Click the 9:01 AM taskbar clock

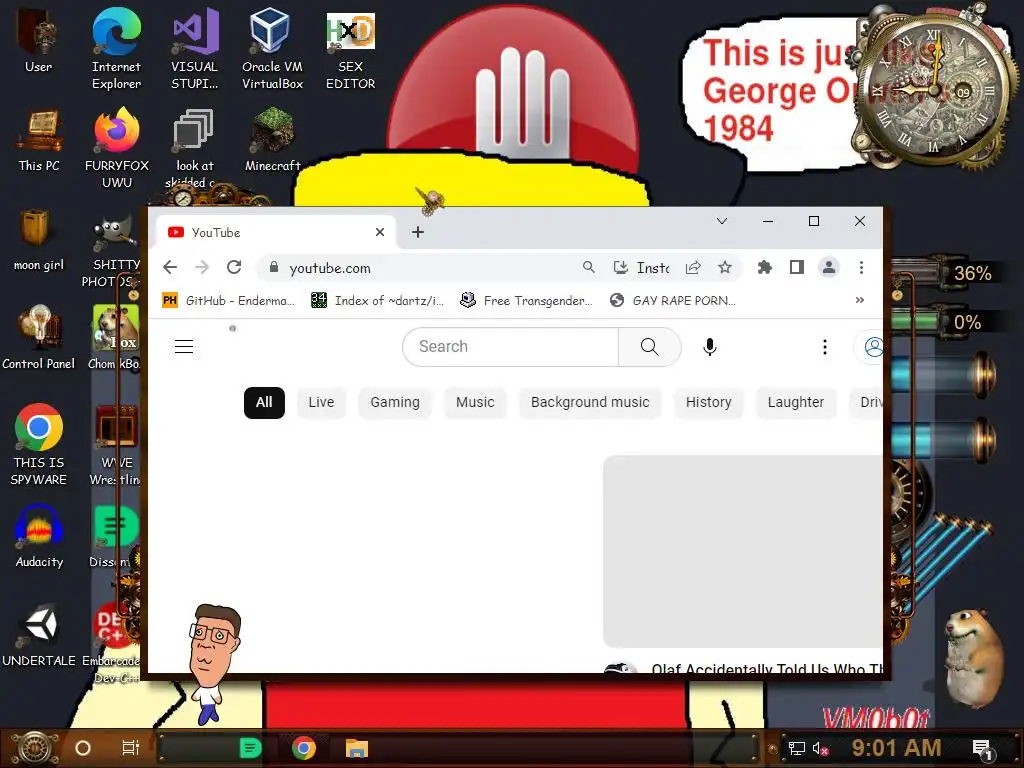tap(896, 748)
